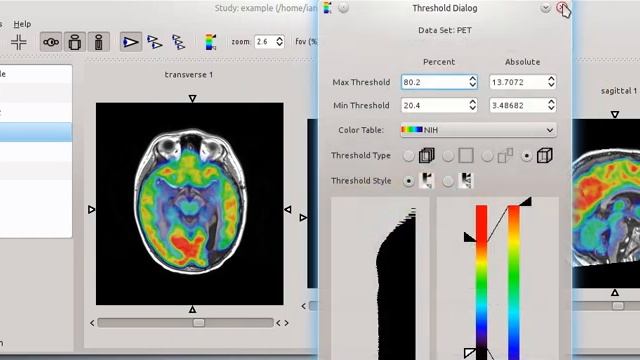This screenshot has width=640, height=360.
Task: Select second Threshold Type radio (single square)
Action: [448, 156]
